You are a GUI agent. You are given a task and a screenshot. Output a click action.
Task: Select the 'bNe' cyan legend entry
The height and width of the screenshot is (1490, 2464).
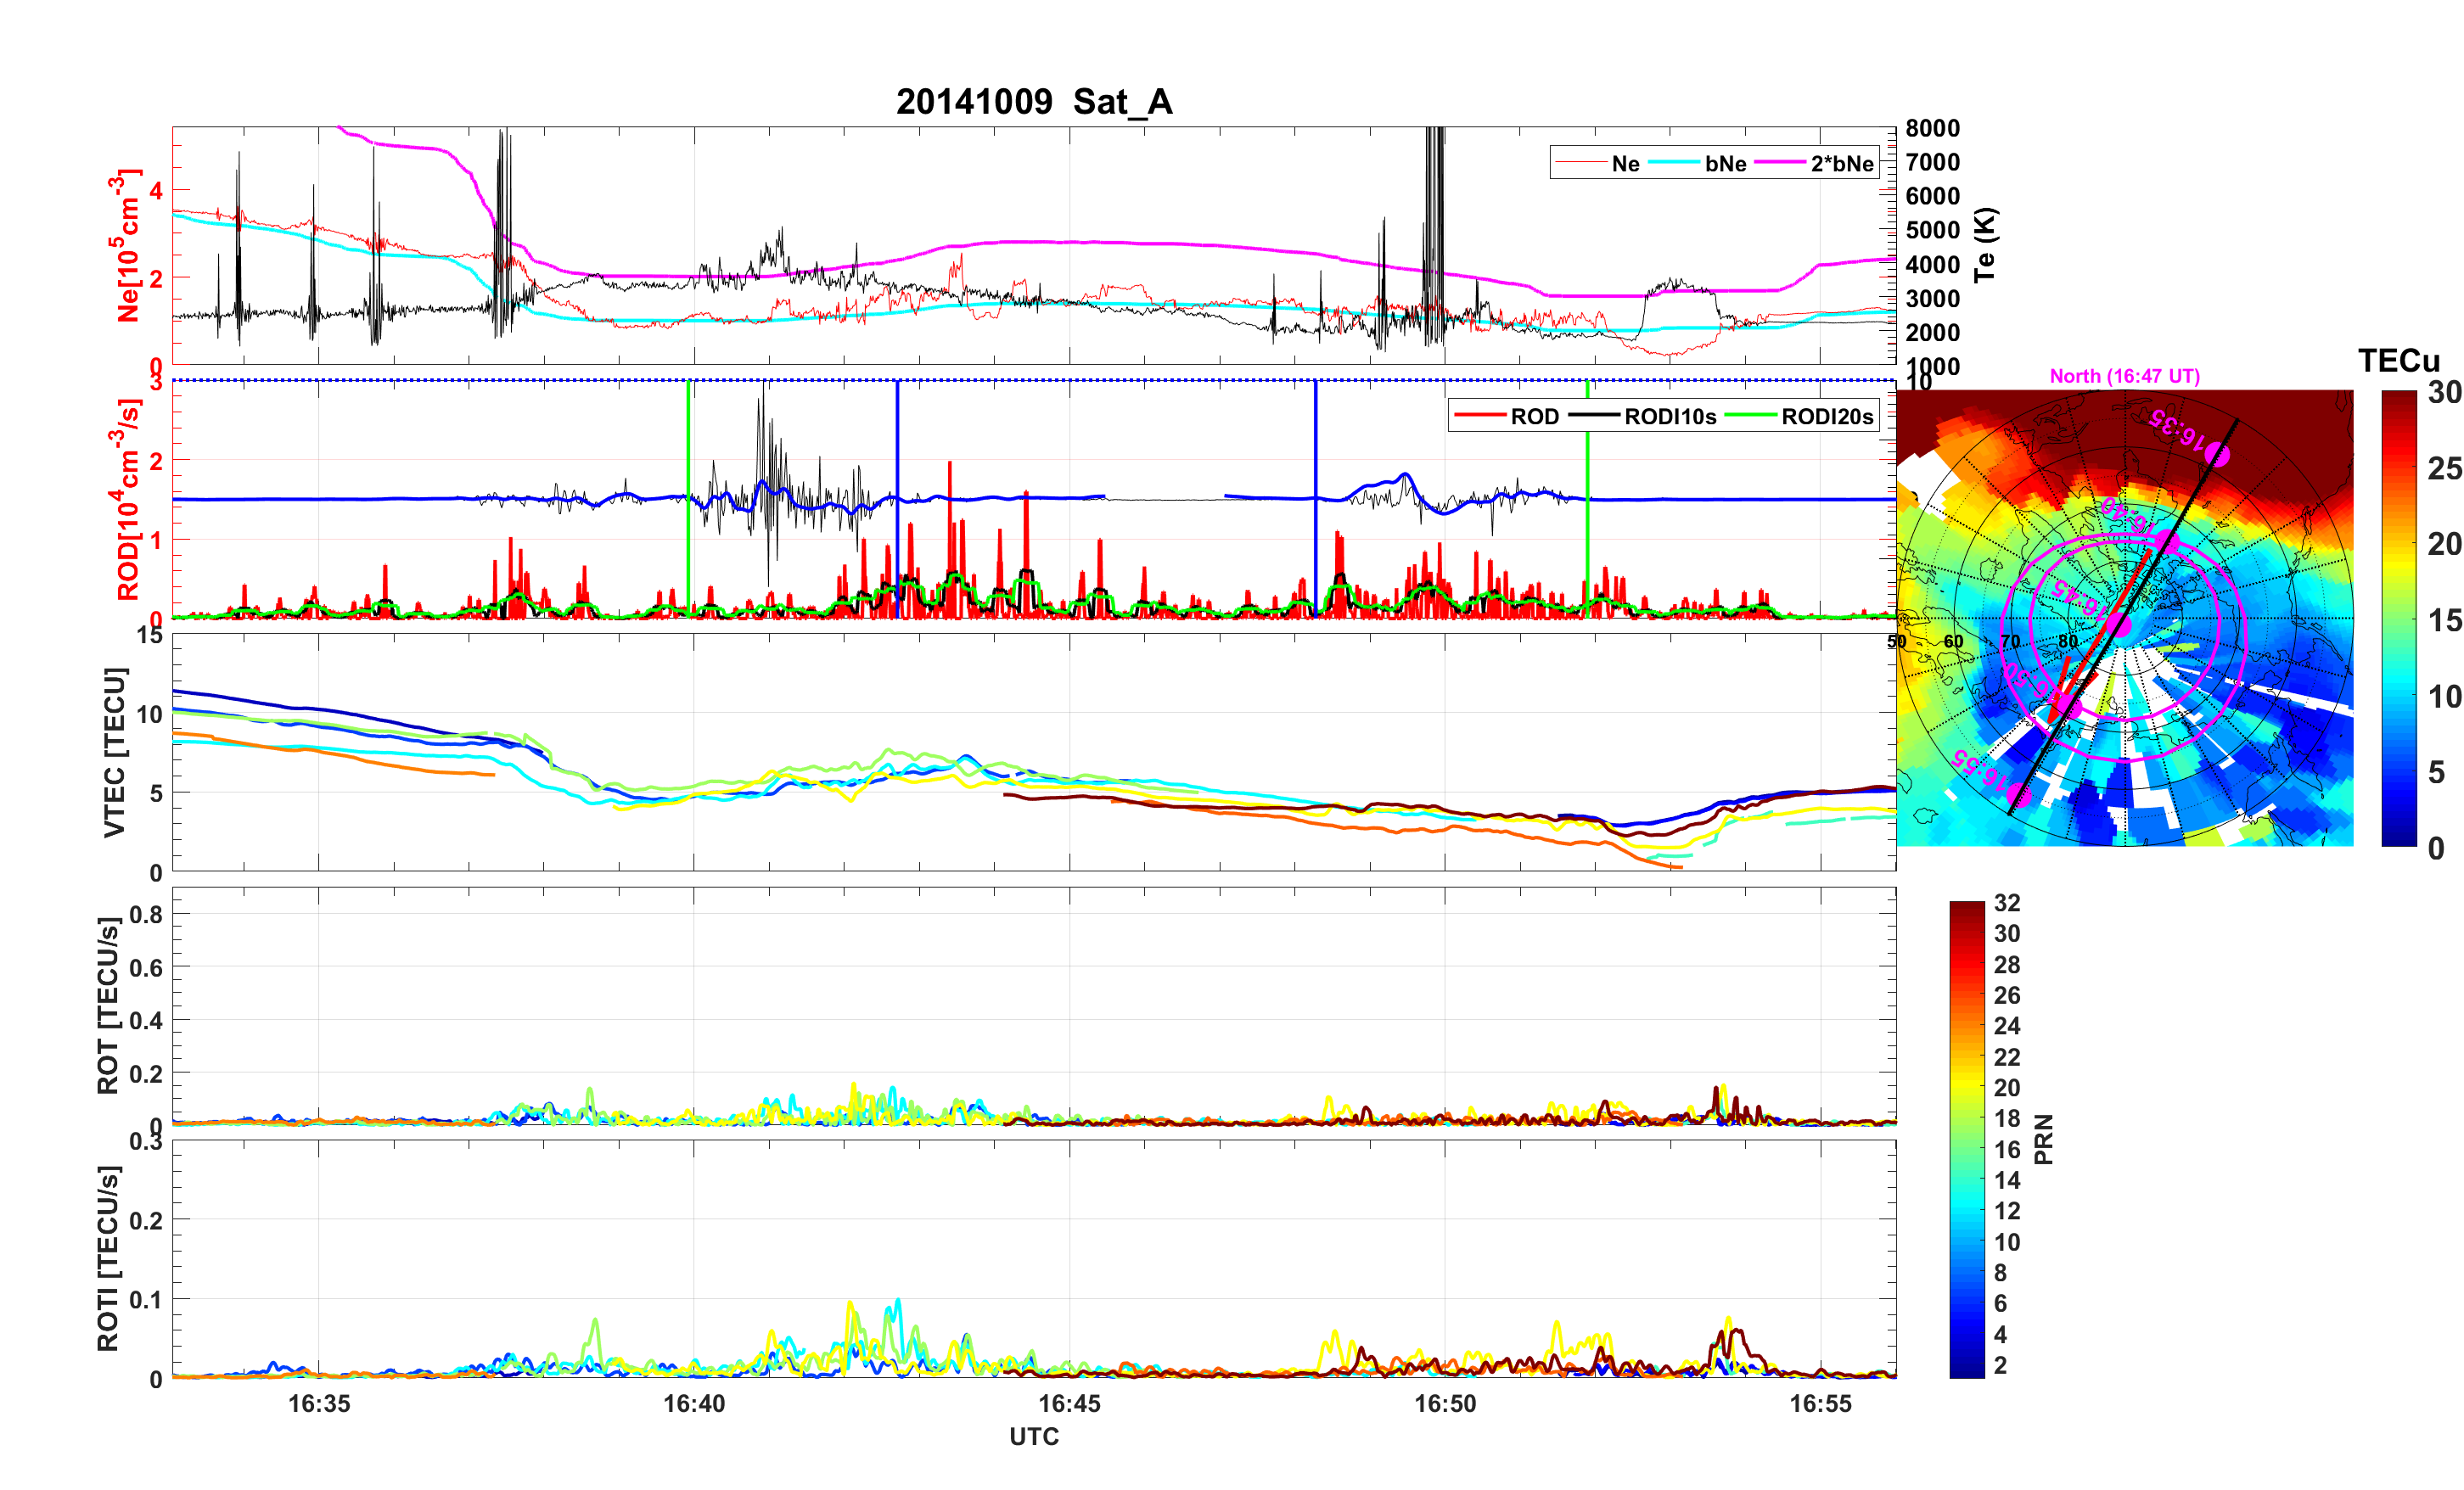pos(1725,164)
